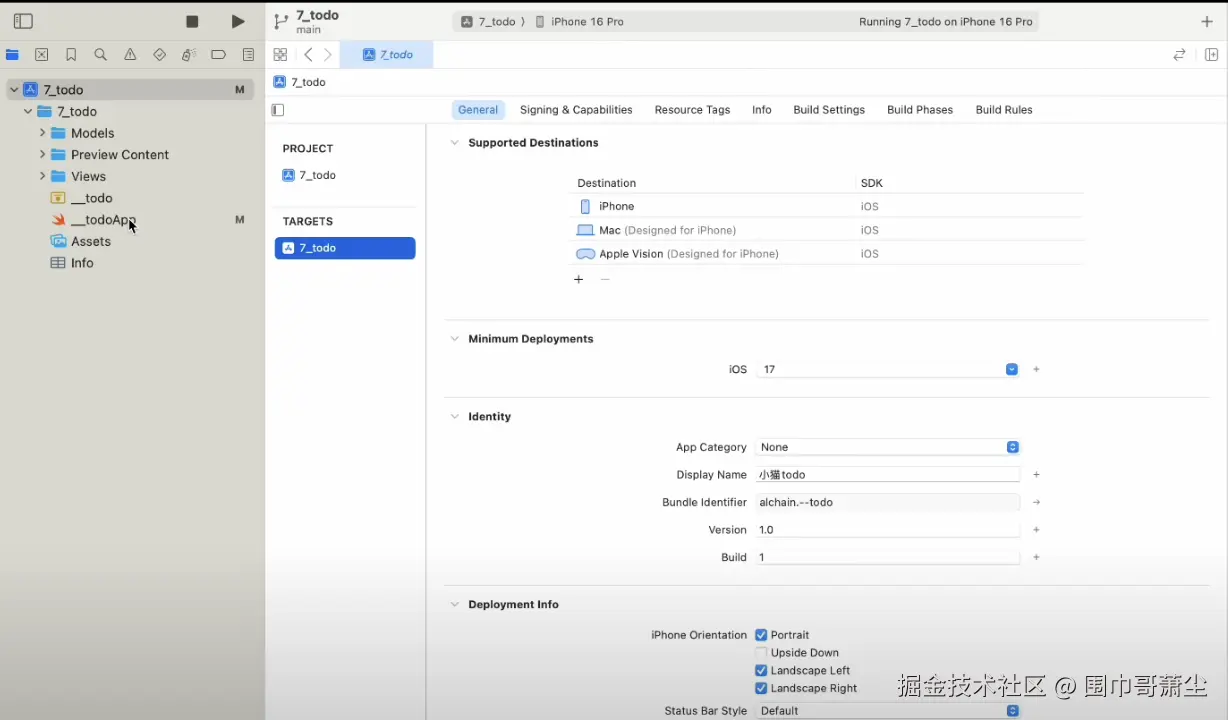Open the Breakpoint navigator
This screenshot has width=1228, height=720.
coord(218,55)
